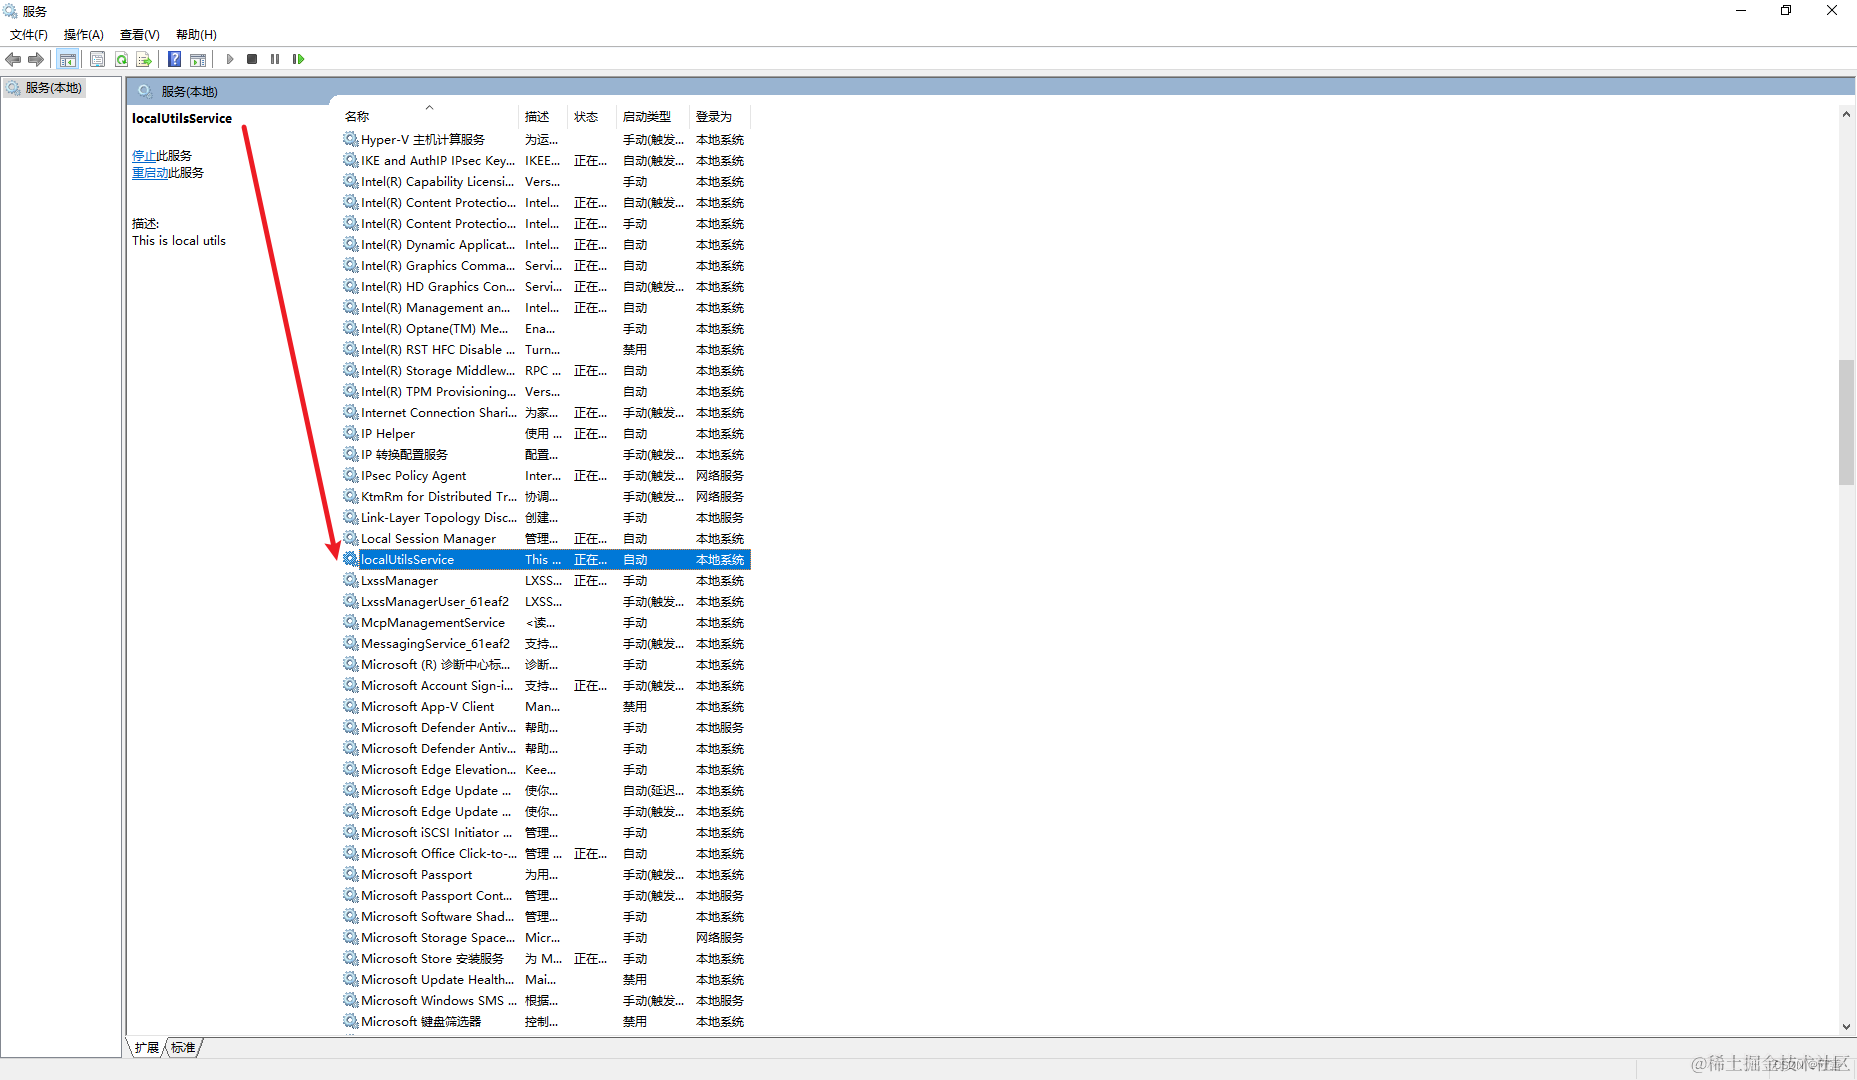Select the Microsoft Store 安装服务 row
1857x1080 pixels.
click(546, 959)
